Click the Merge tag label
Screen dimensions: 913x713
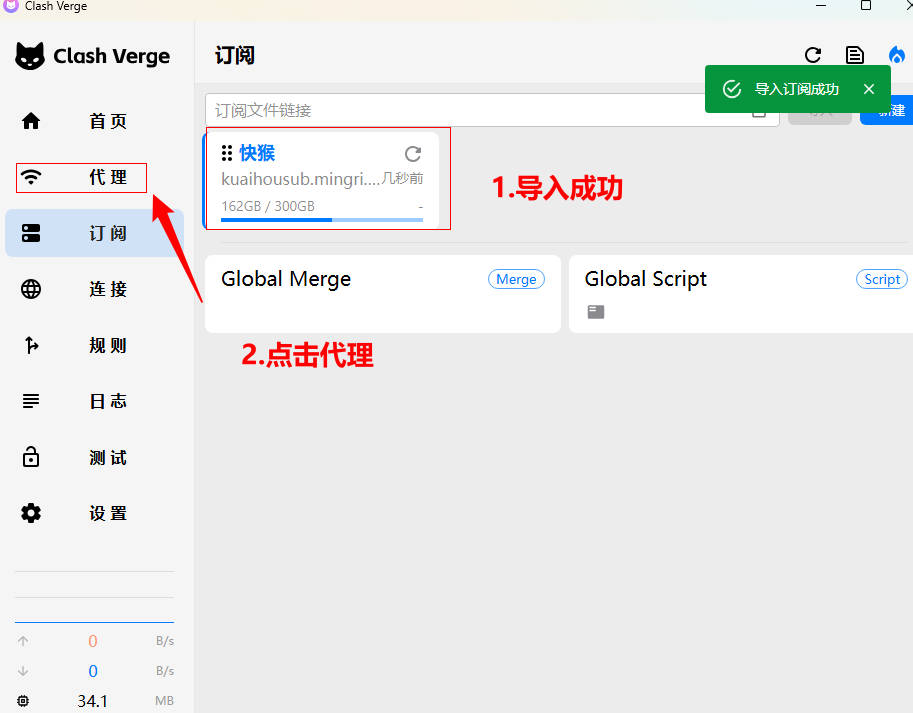[x=516, y=279]
